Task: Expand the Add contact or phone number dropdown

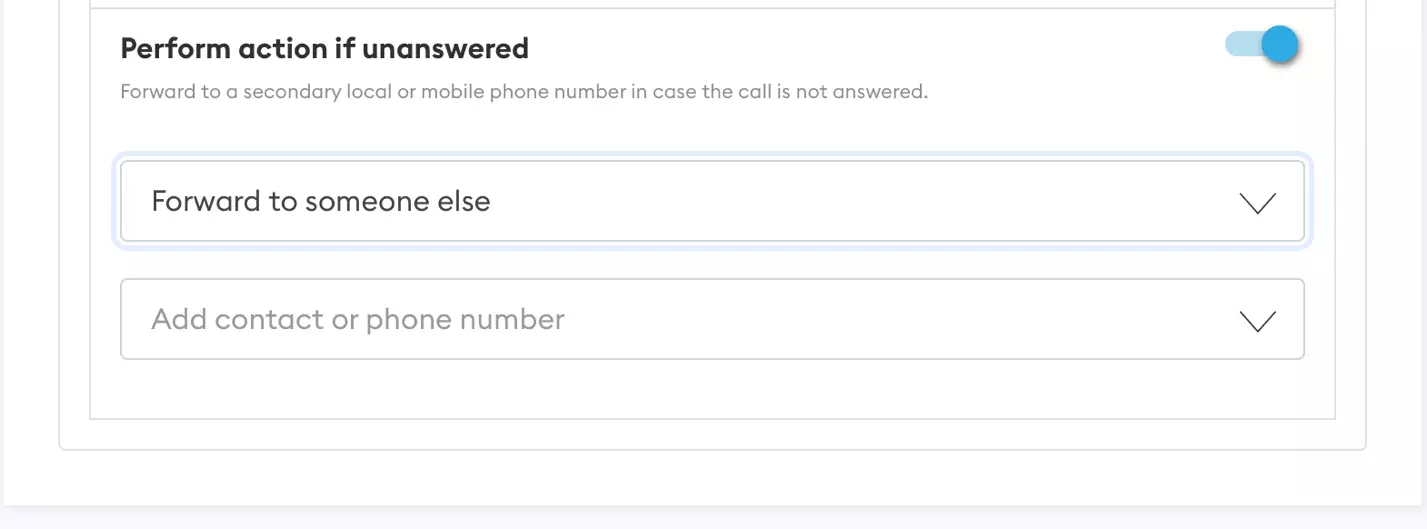Action: [712, 319]
